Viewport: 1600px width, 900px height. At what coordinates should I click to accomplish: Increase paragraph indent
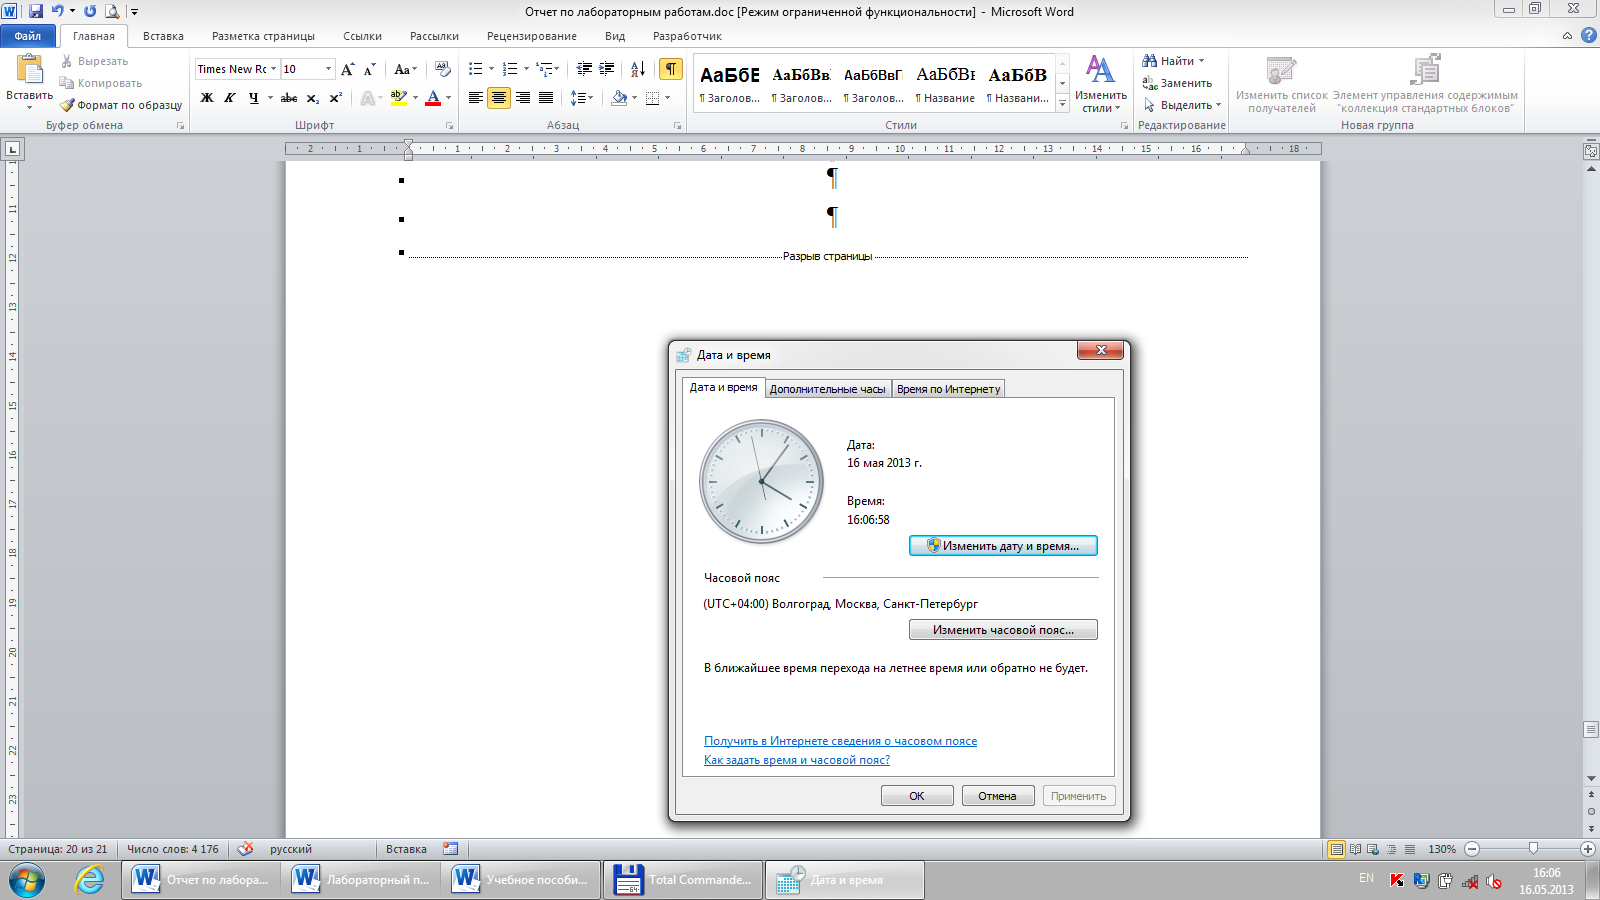[607, 69]
